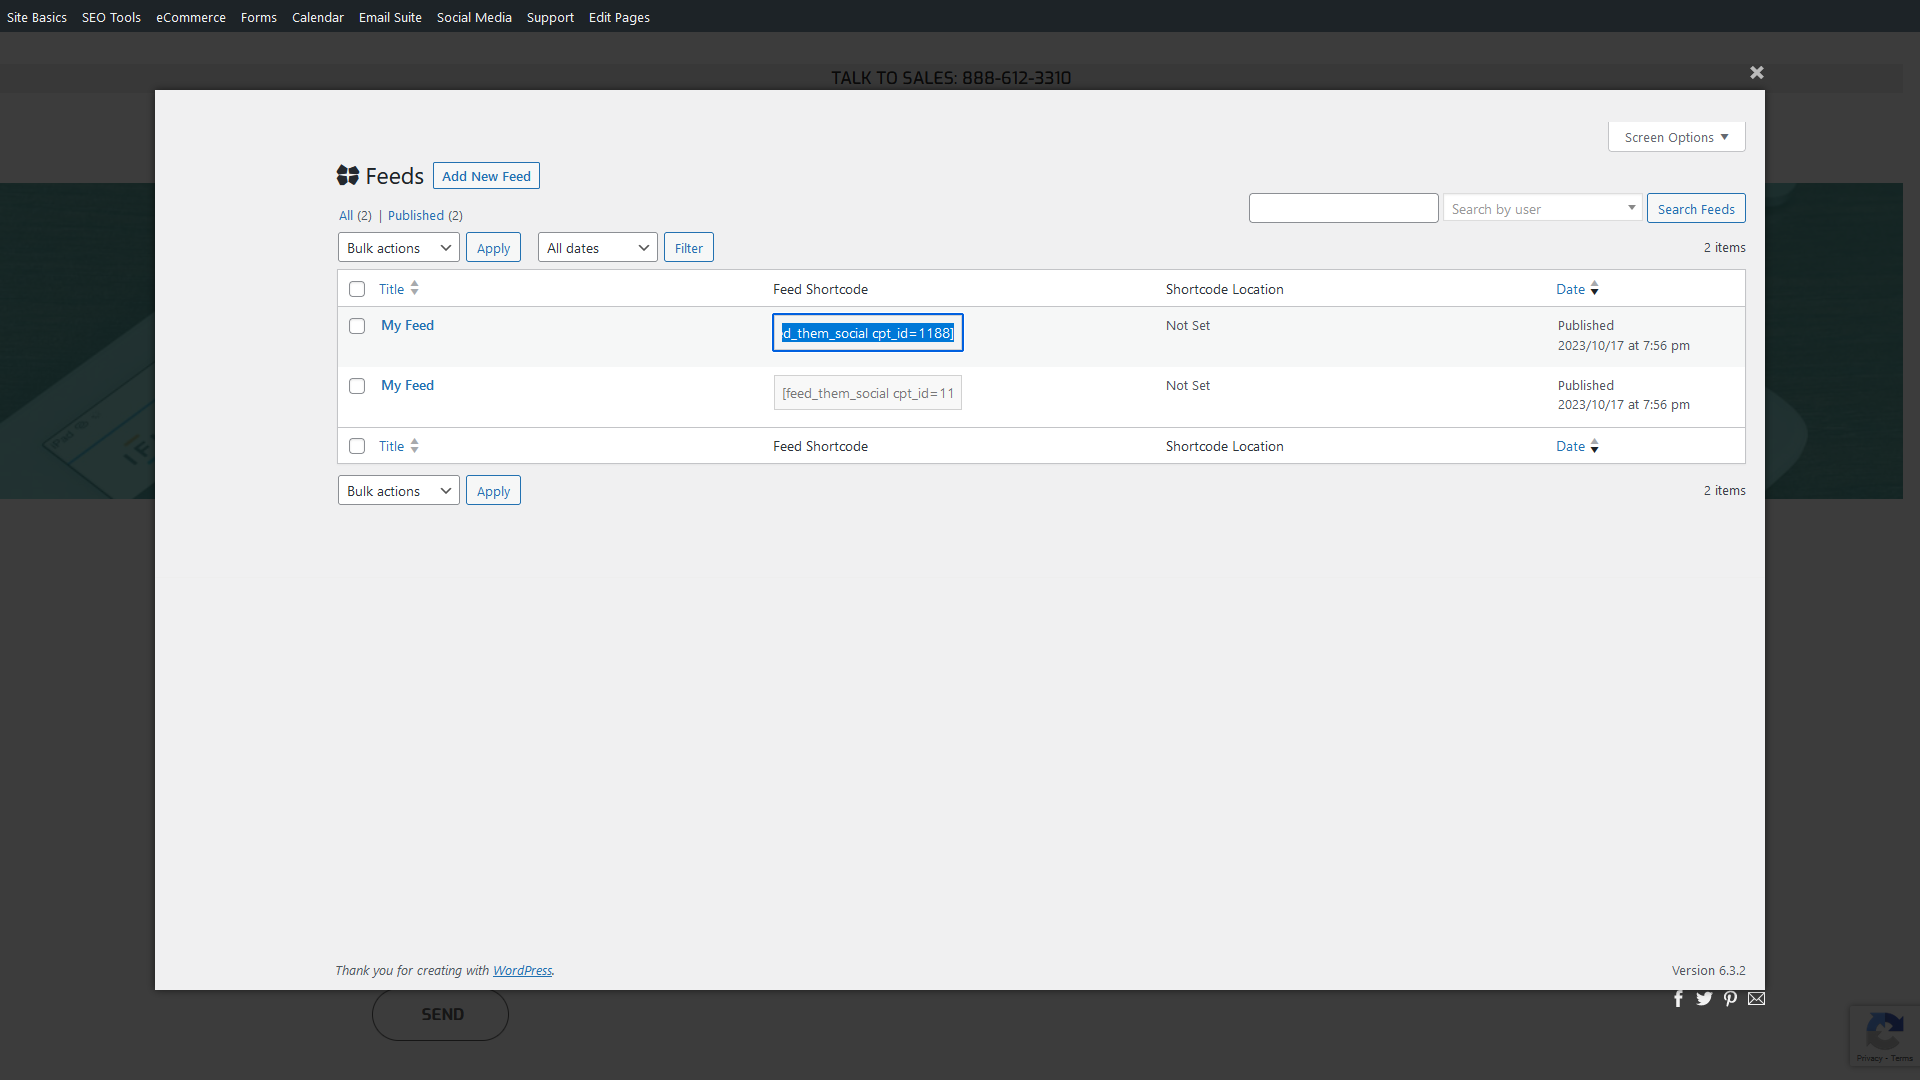Click the Twitter bird icon in footer

coord(1704,998)
